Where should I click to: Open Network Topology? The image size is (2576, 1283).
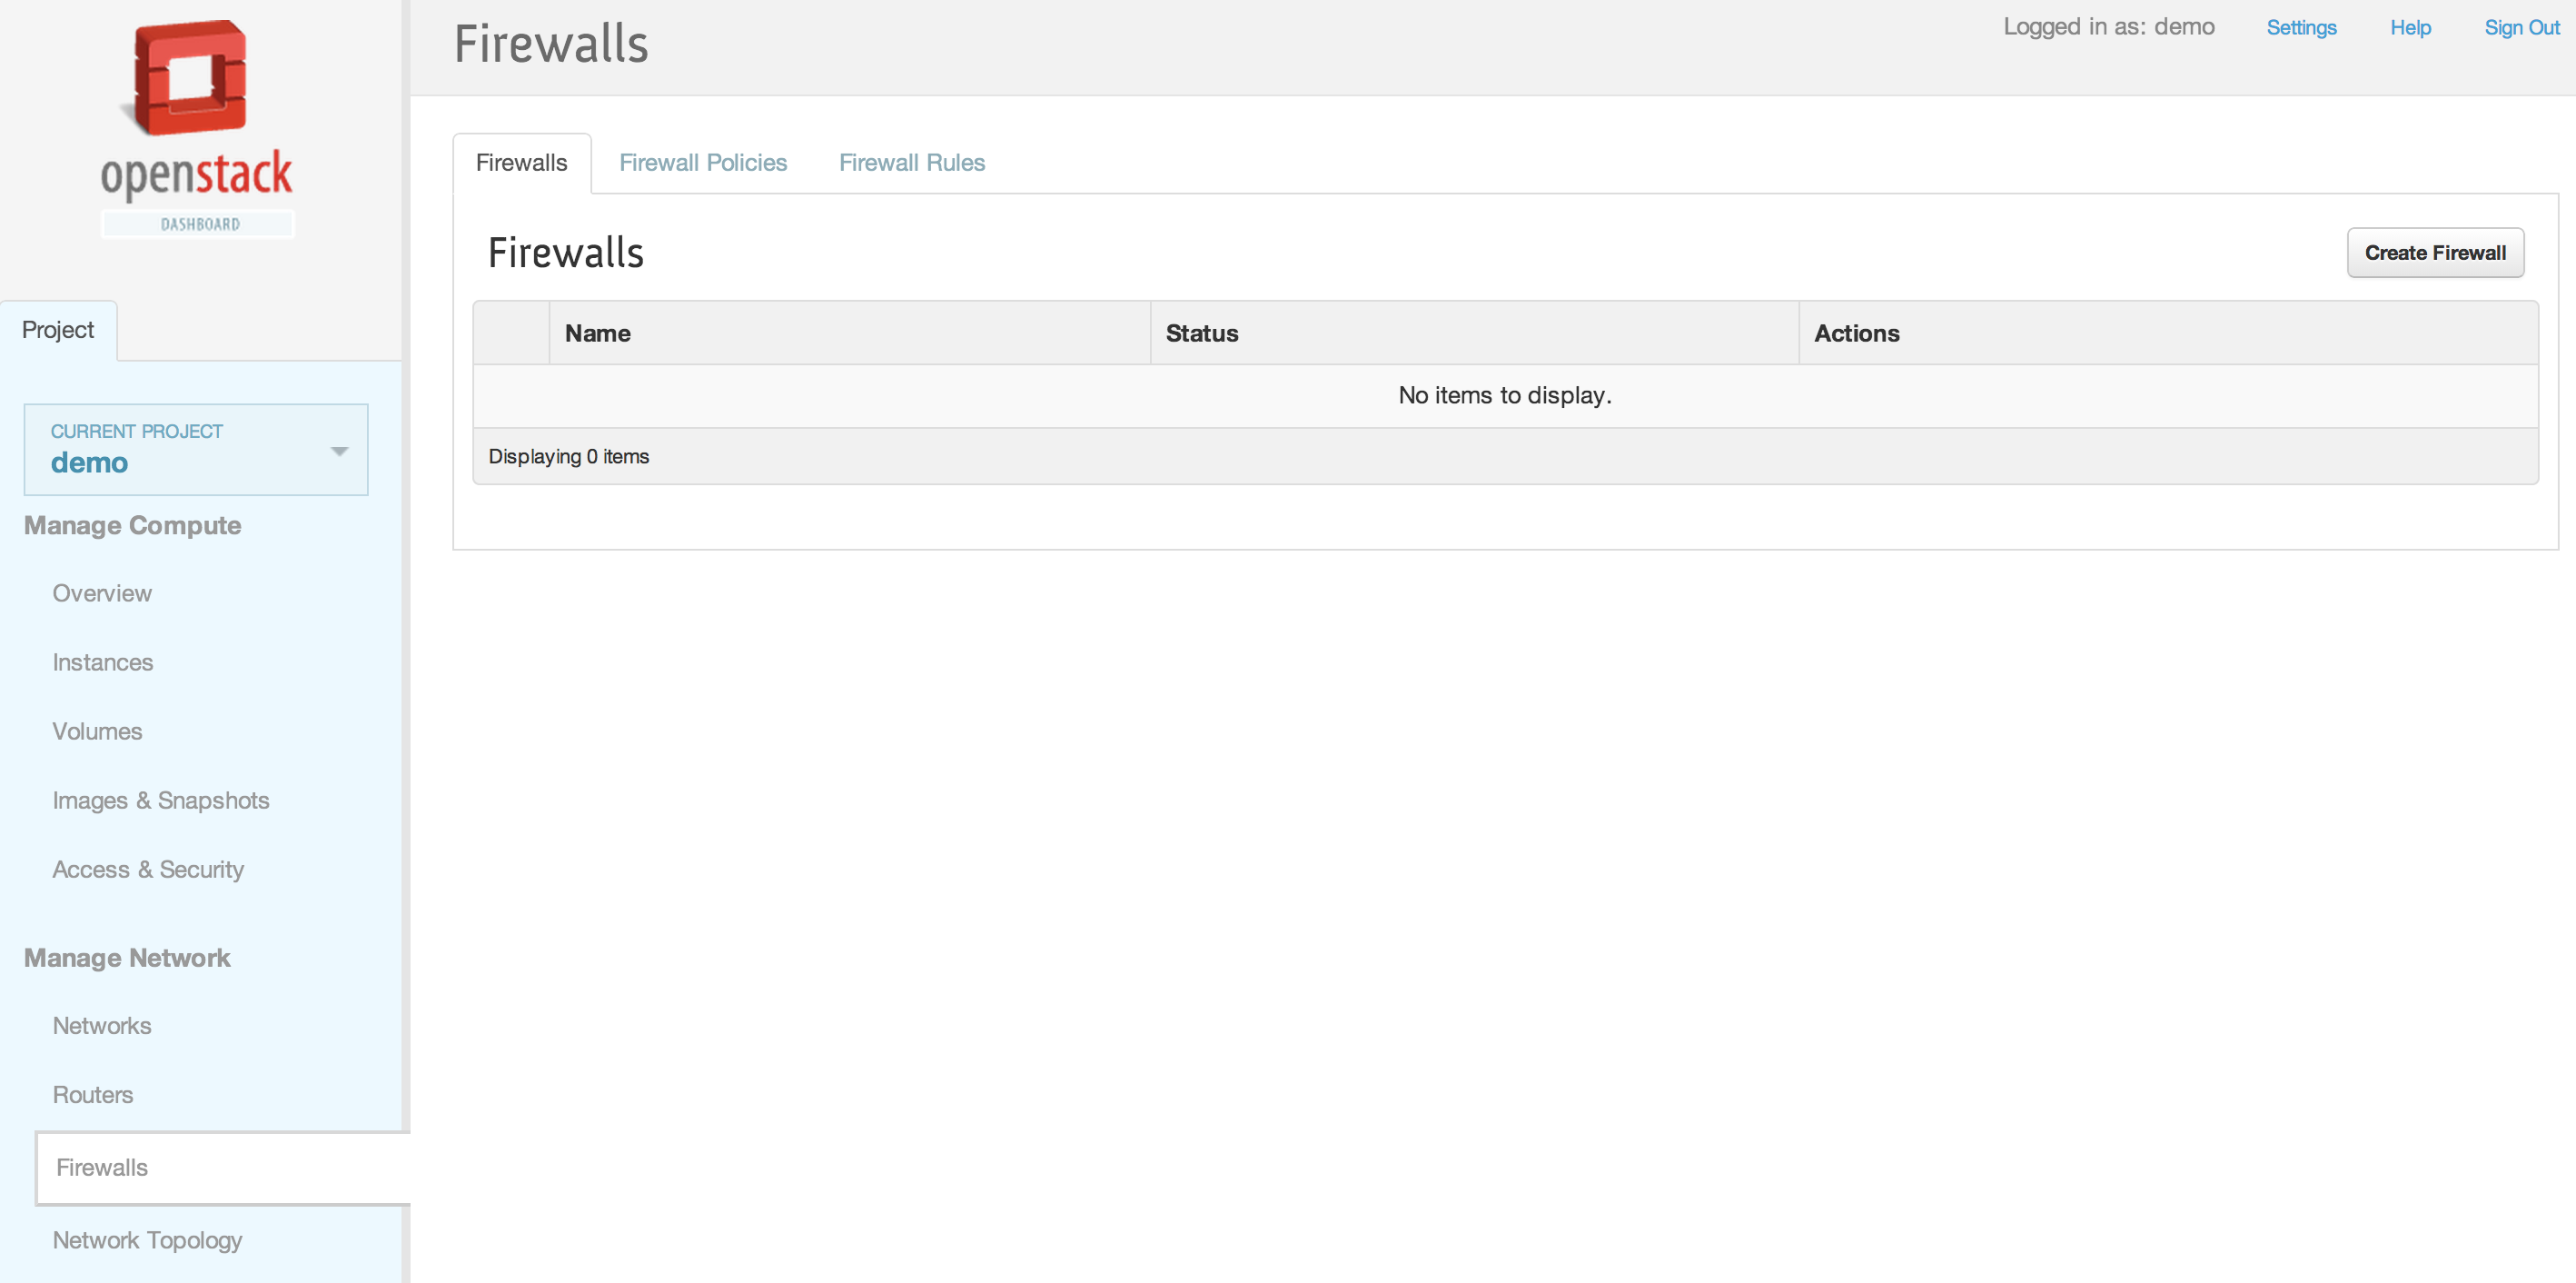click(147, 1240)
